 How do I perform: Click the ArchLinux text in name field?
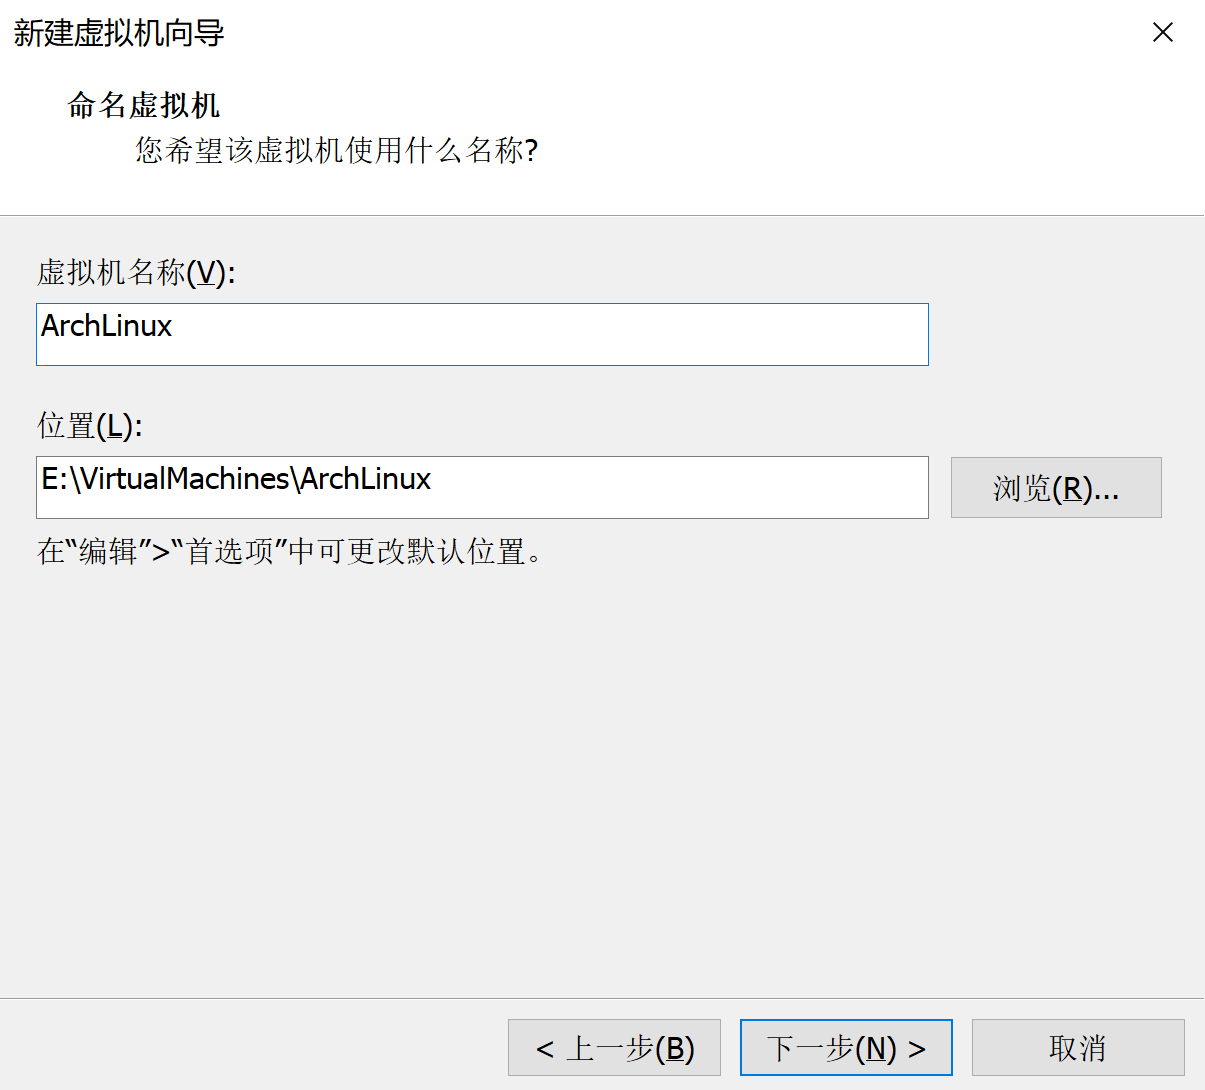106,327
